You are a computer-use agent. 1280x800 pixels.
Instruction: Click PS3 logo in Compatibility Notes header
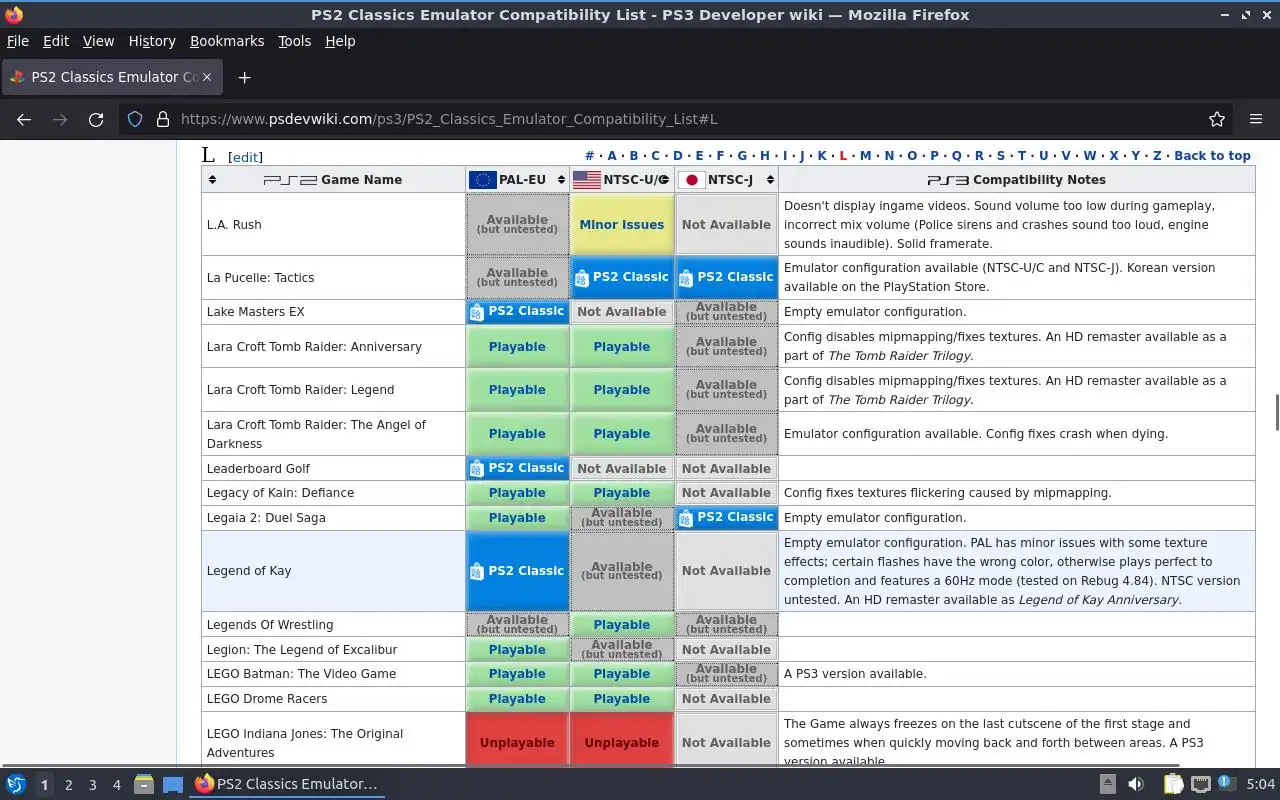(x=948, y=180)
